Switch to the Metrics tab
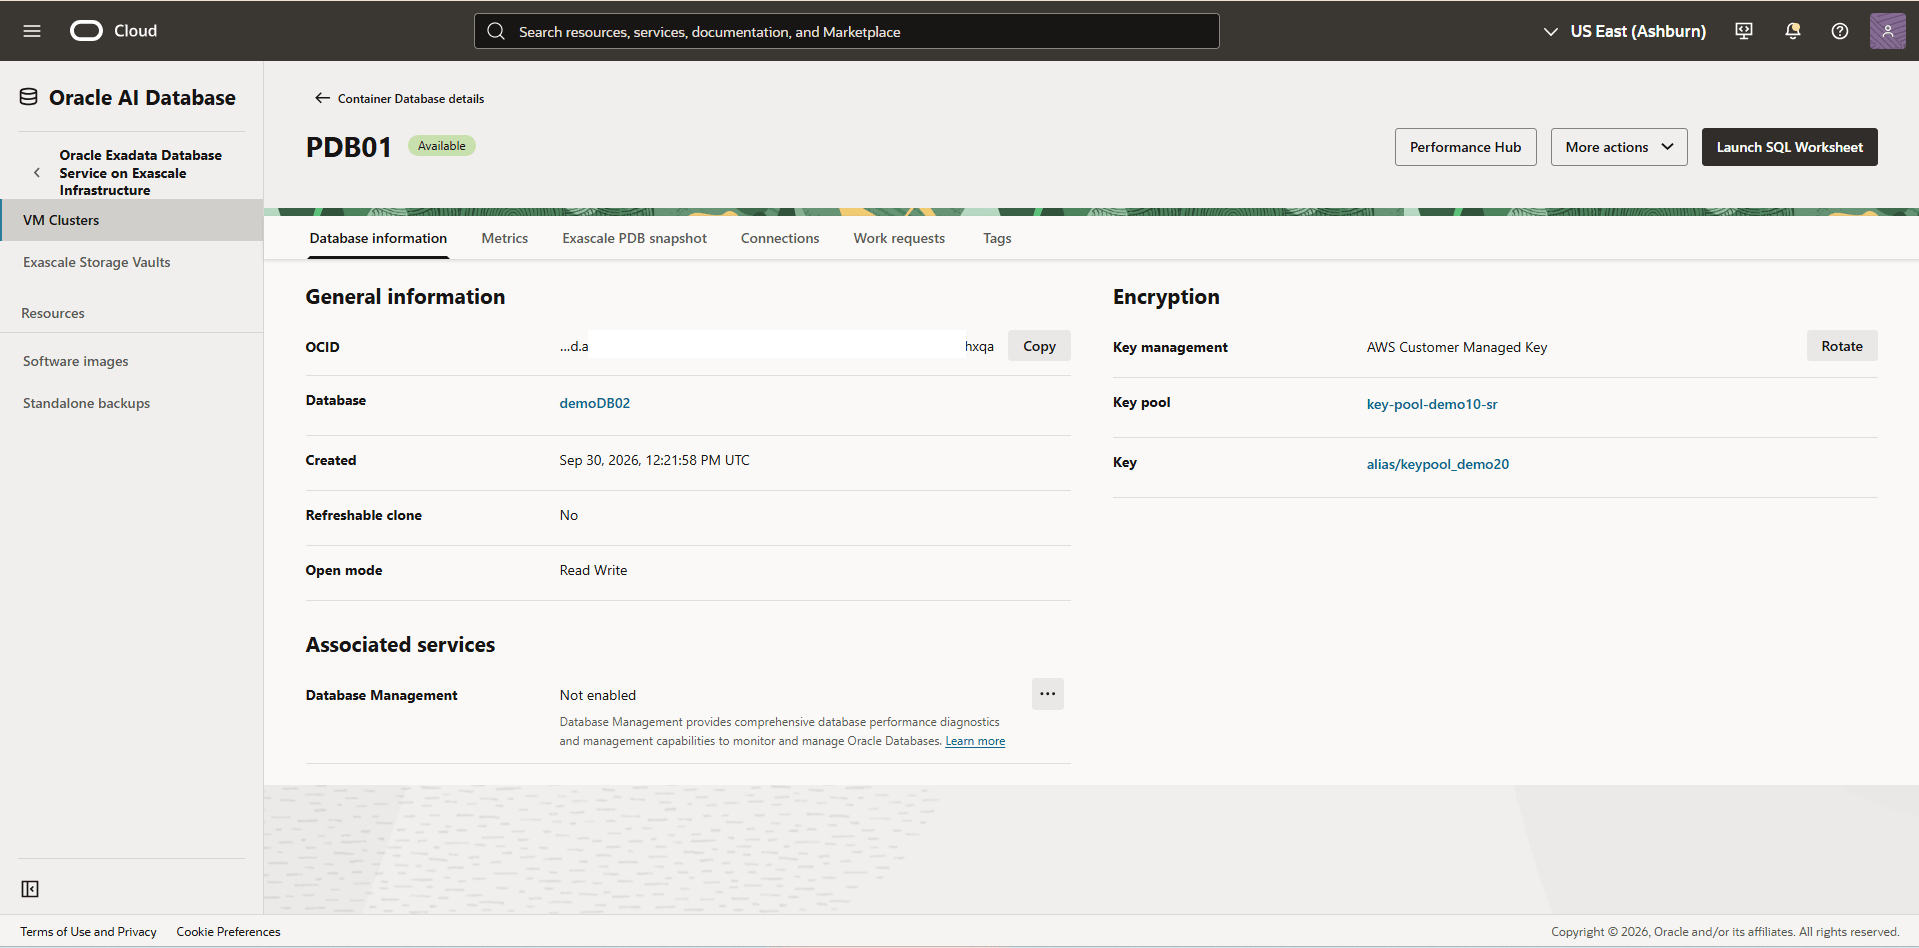Screen dimensions: 1919x948 point(504,238)
